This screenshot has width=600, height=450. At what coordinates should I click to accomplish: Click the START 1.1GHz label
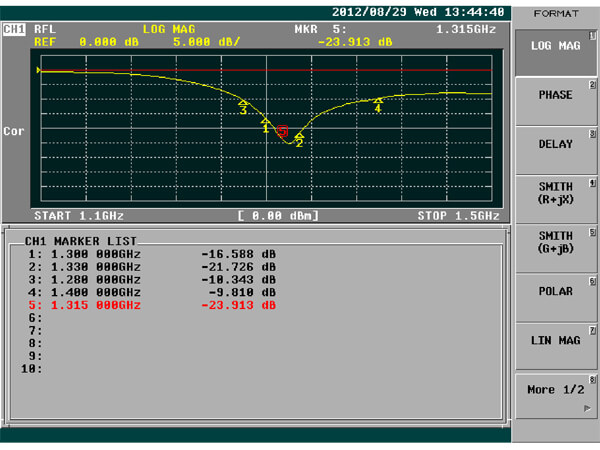[x=79, y=216]
